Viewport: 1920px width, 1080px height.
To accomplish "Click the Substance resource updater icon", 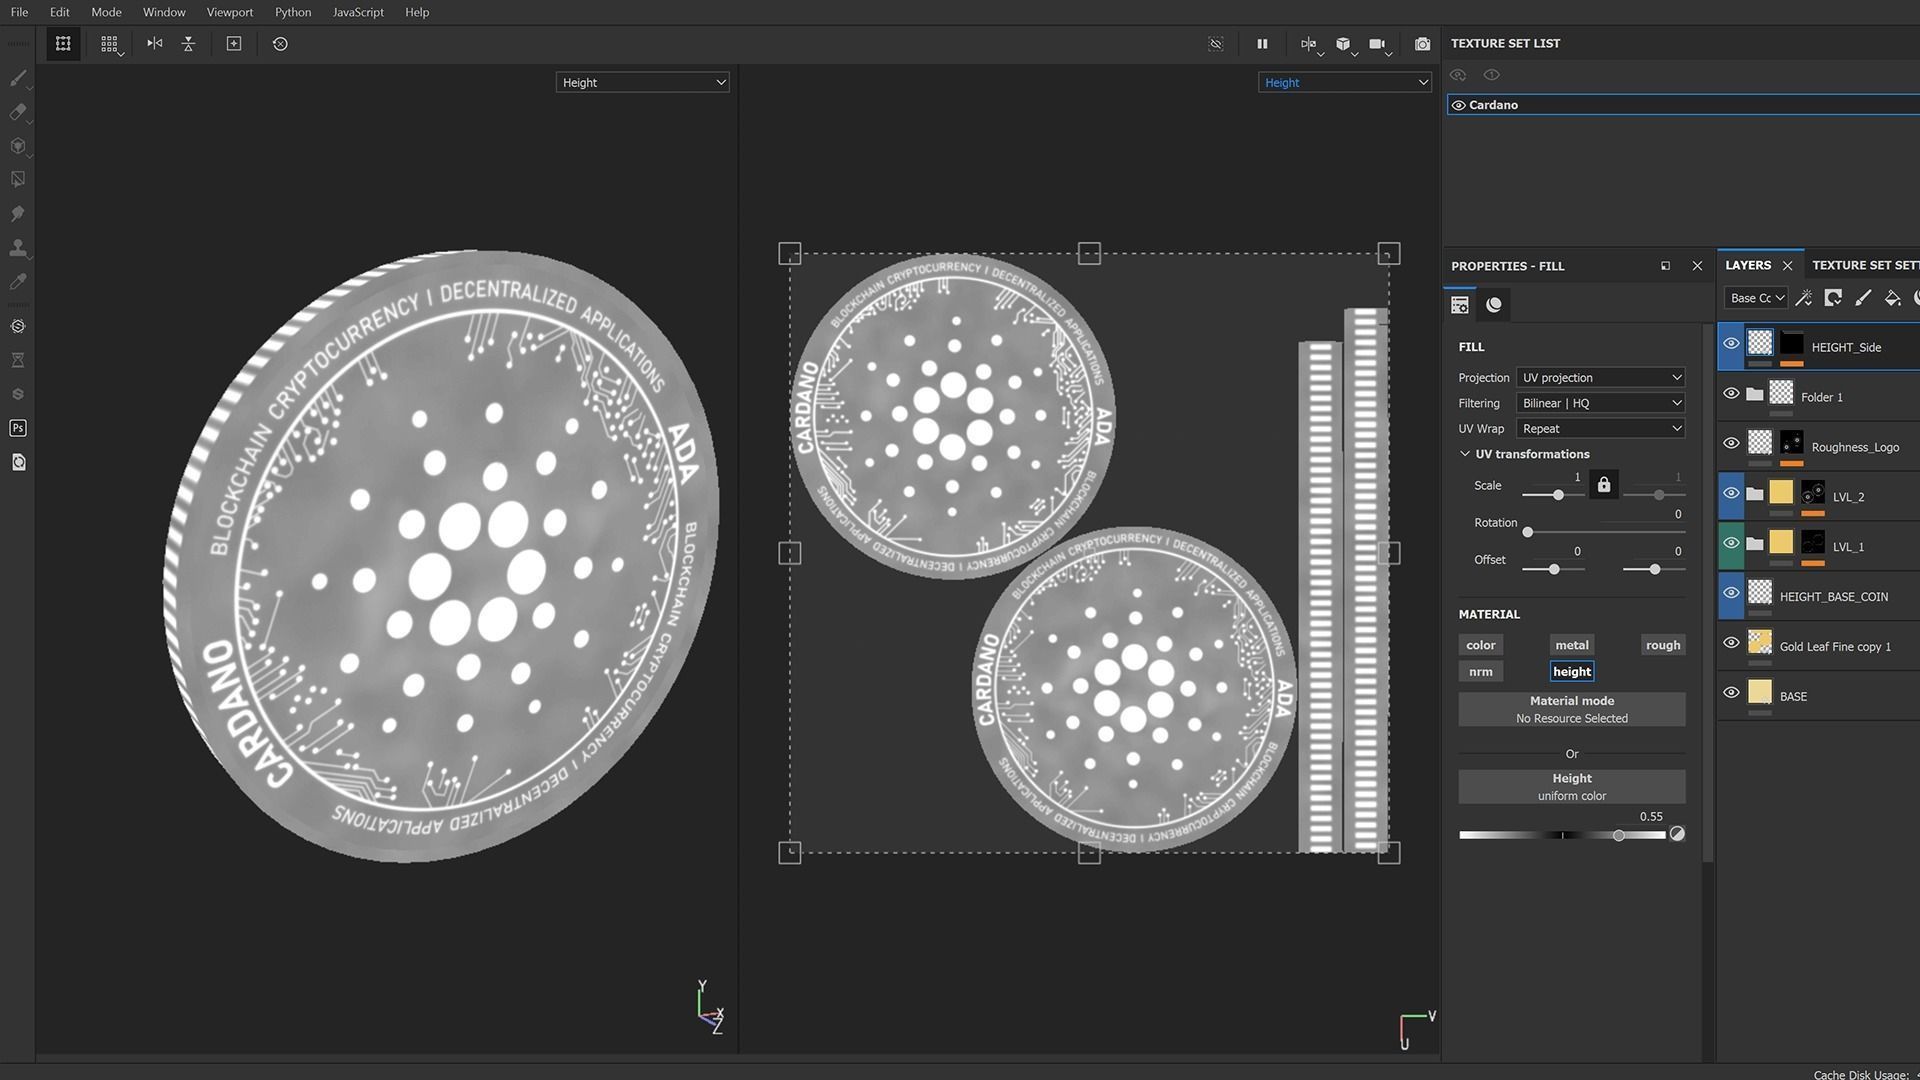I will (x=18, y=326).
